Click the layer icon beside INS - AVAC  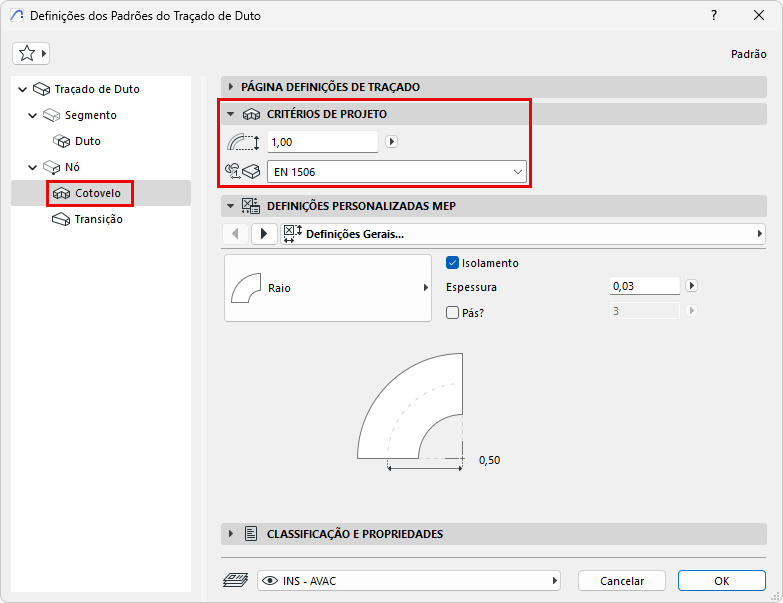pyautogui.click(x=236, y=581)
